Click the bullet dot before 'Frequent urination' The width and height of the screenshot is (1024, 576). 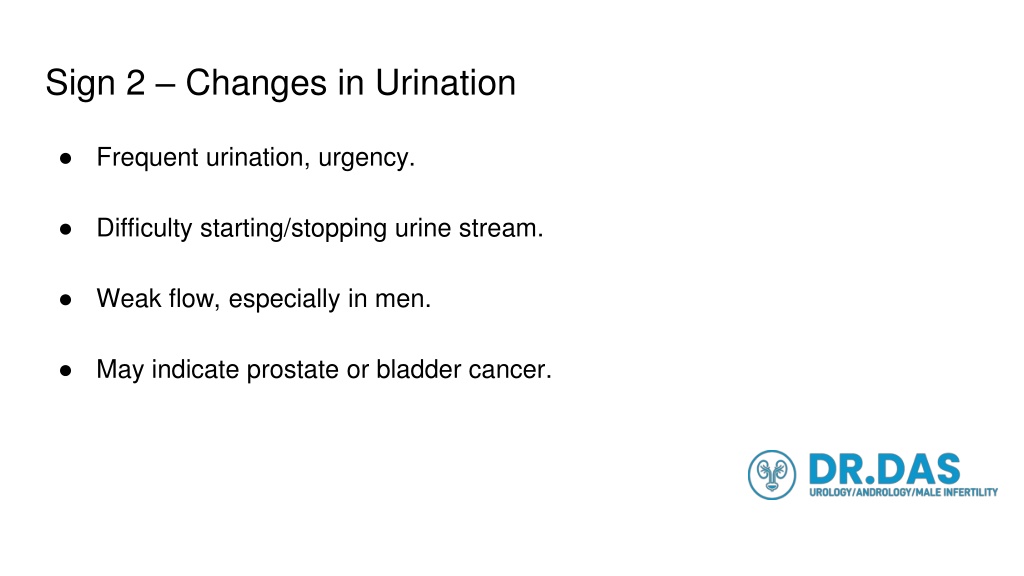(65, 158)
